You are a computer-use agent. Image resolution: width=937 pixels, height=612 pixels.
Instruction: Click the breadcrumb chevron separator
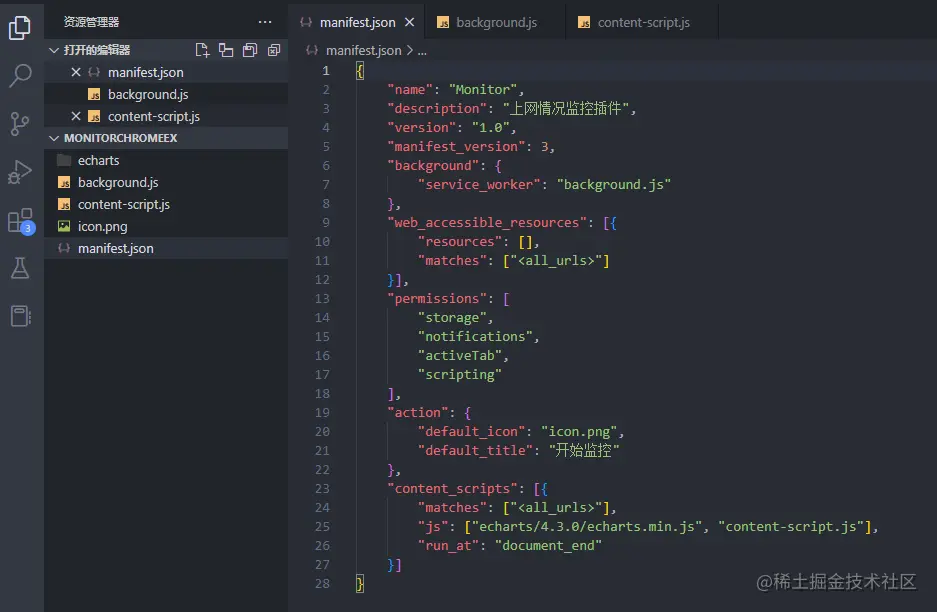(409, 51)
